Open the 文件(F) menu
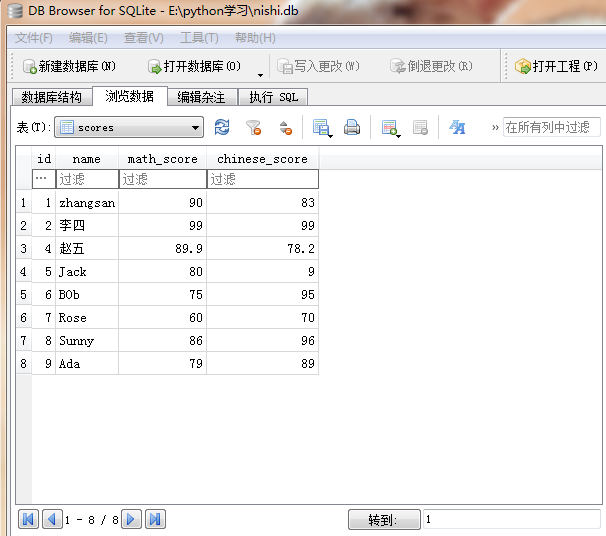This screenshot has width=606, height=536. point(34,38)
